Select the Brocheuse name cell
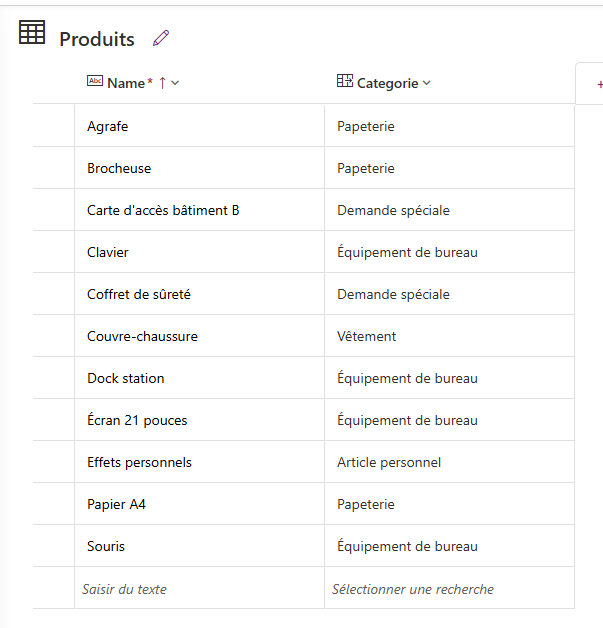Viewport: 603px width, 628px height. pyautogui.click(x=199, y=168)
